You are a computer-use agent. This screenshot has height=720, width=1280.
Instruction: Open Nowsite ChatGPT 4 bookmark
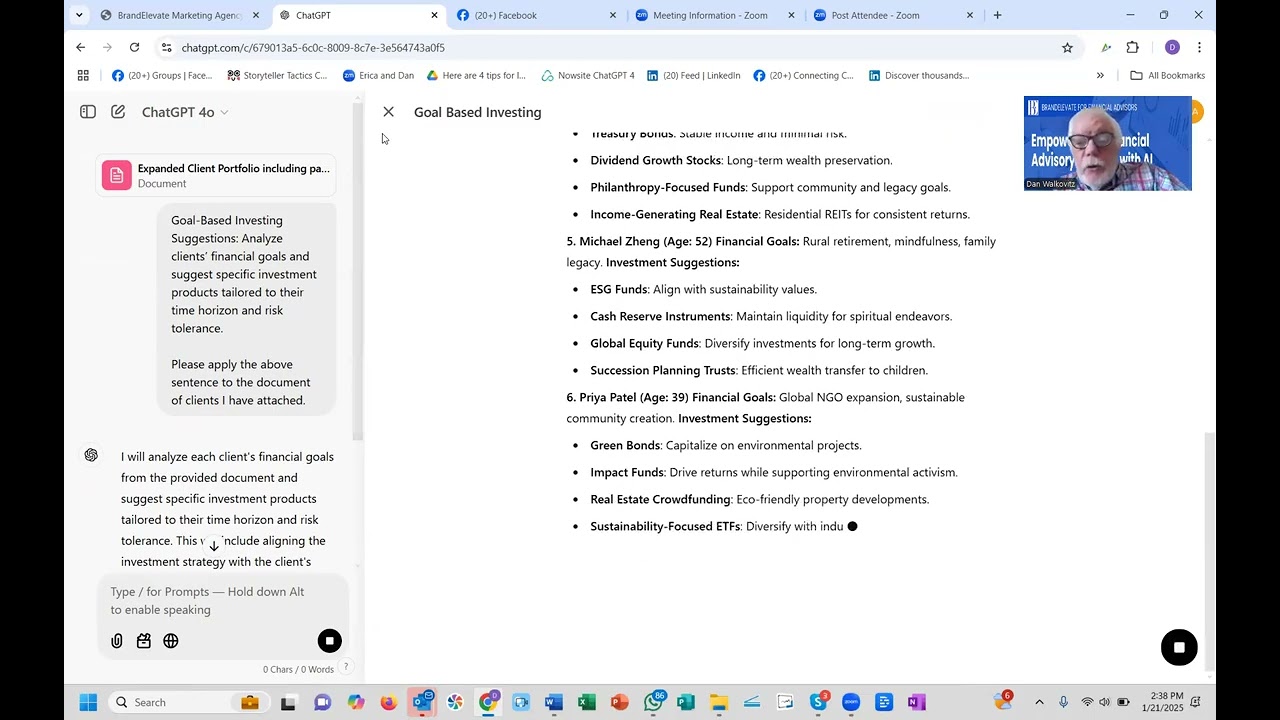coord(588,75)
